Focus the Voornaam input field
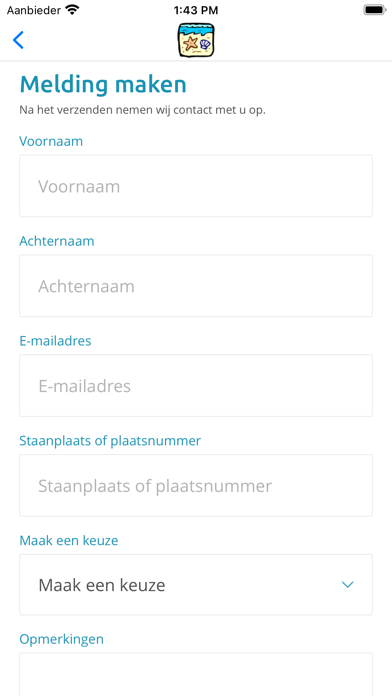This screenshot has height=696, width=392. click(x=196, y=186)
